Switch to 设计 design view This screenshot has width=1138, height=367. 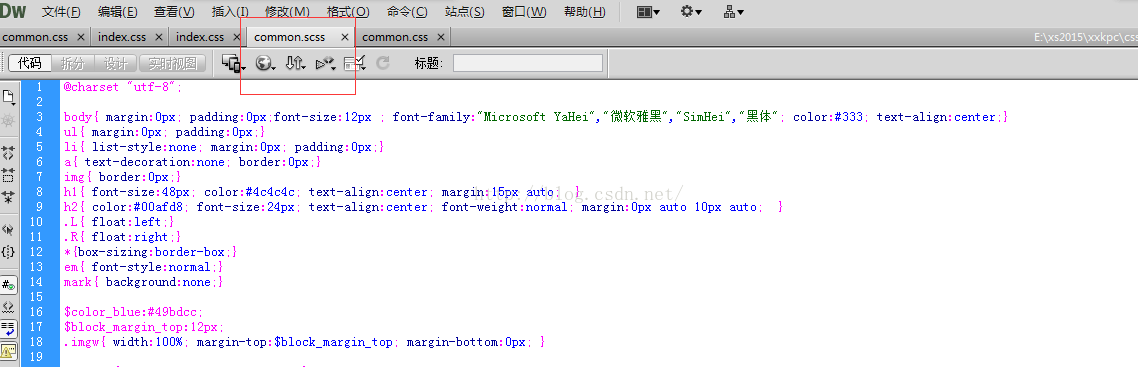(x=116, y=64)
